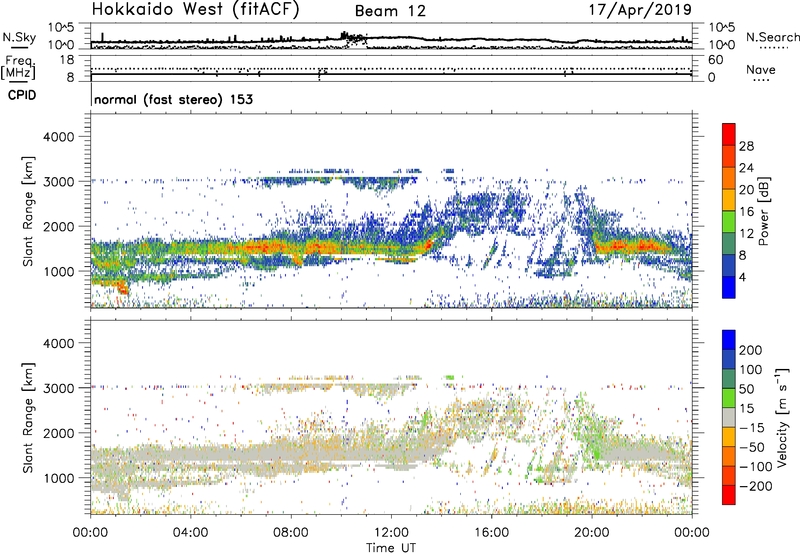Click the '16:00' time axis tick label
Screen dimensions: 800x554
(x=491, y=533)
